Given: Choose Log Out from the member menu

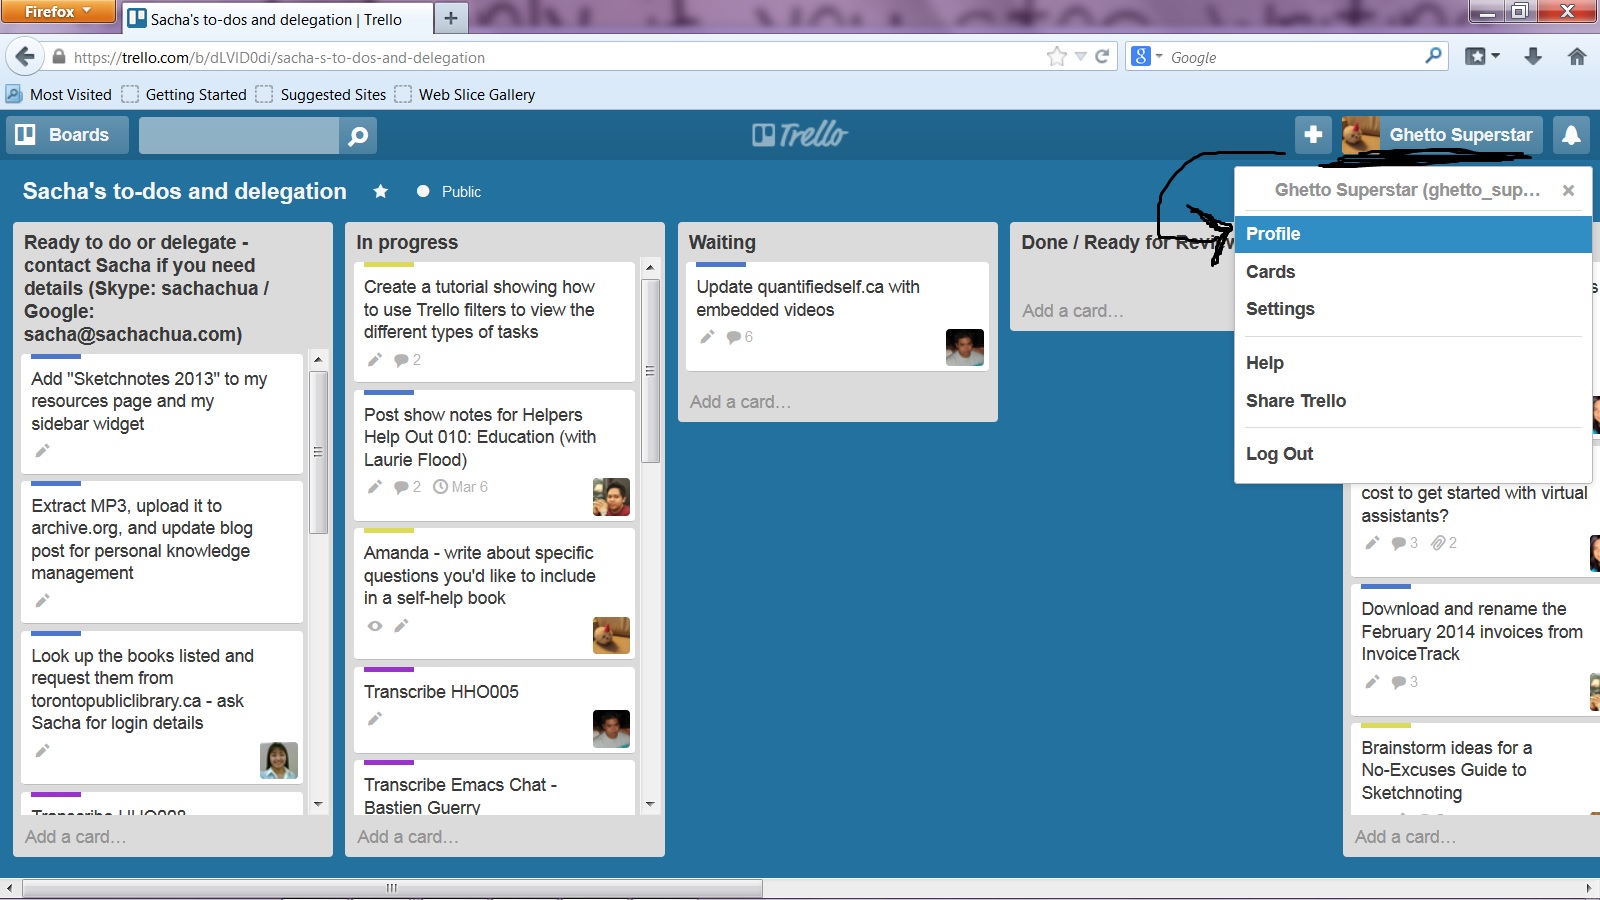Looking at the screenshot, I should (x=1413, y=454).
